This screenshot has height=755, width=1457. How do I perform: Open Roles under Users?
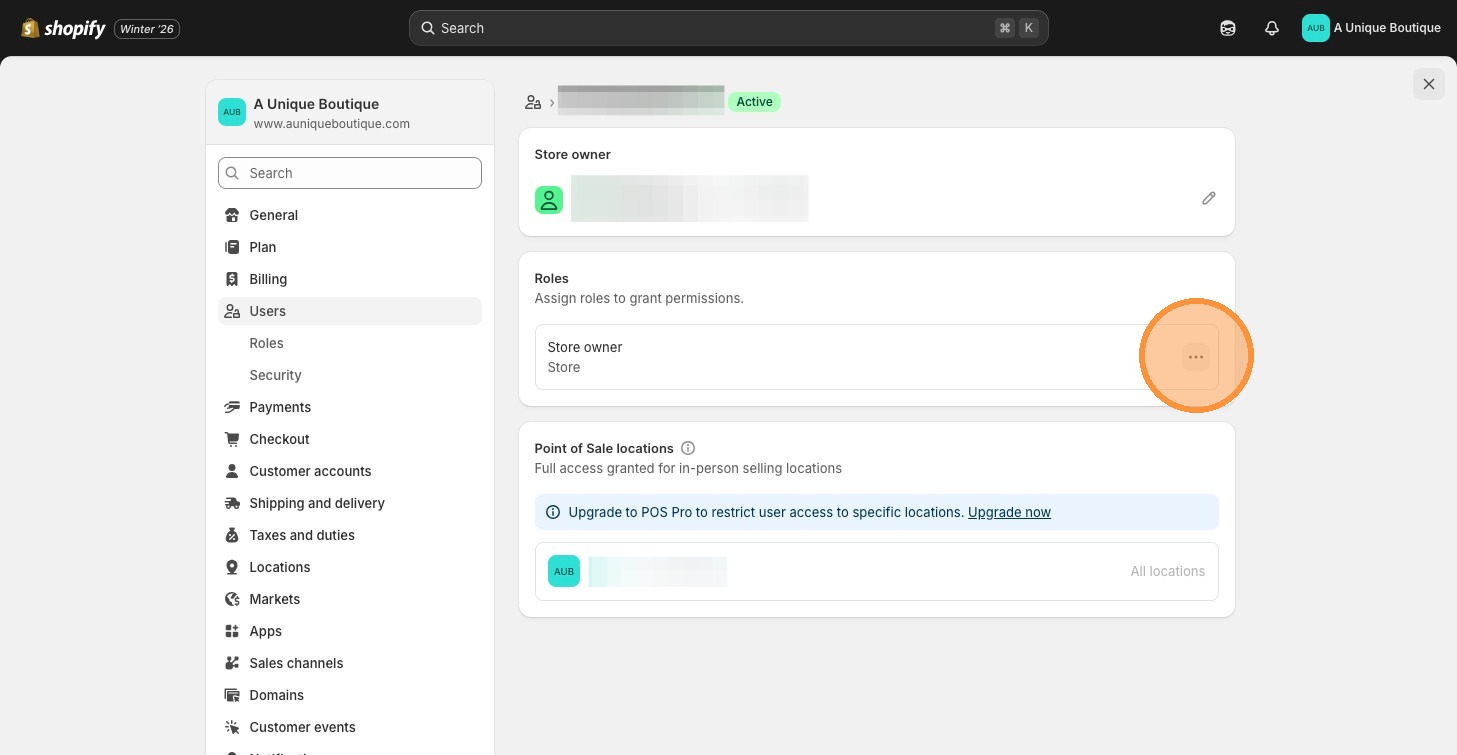coord(267,343)
